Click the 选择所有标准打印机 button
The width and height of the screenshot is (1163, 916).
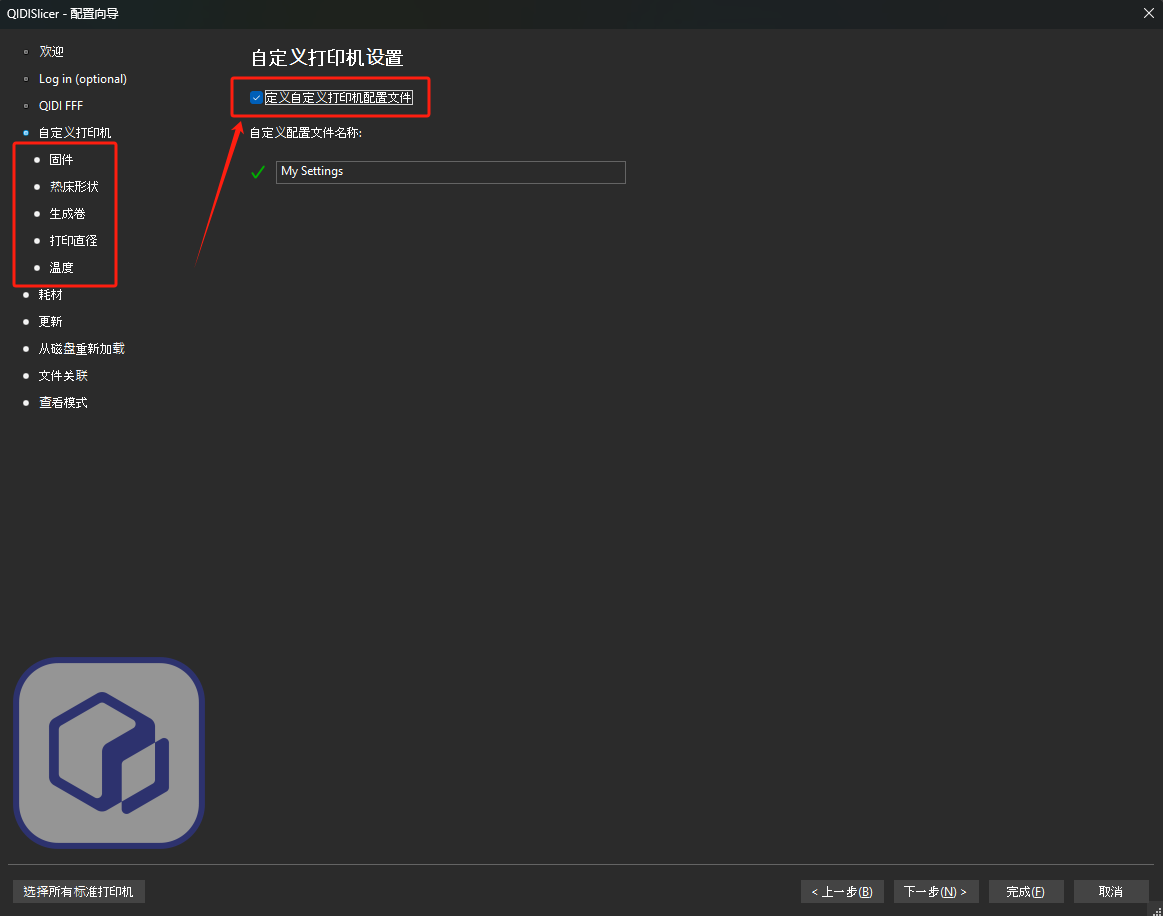[x=79, y=891]
